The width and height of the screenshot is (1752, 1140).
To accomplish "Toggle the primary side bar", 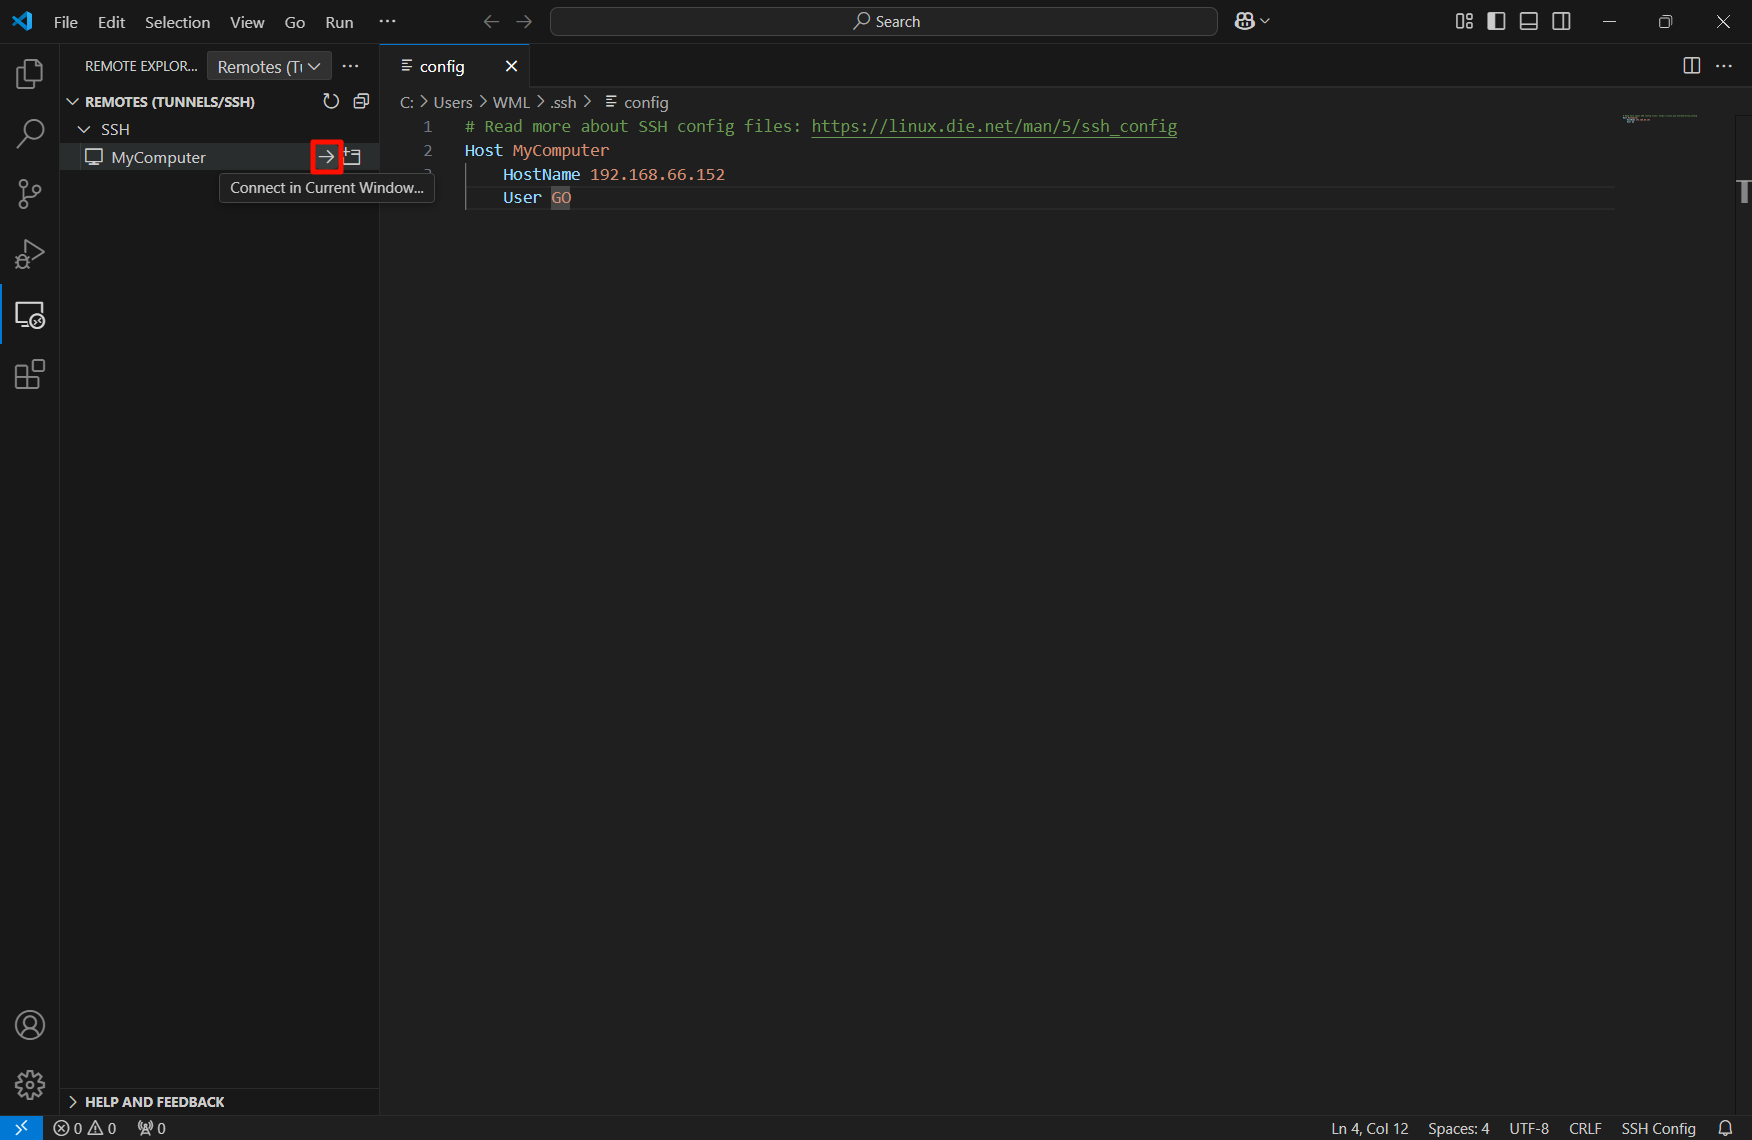I will pos(1496,22).
